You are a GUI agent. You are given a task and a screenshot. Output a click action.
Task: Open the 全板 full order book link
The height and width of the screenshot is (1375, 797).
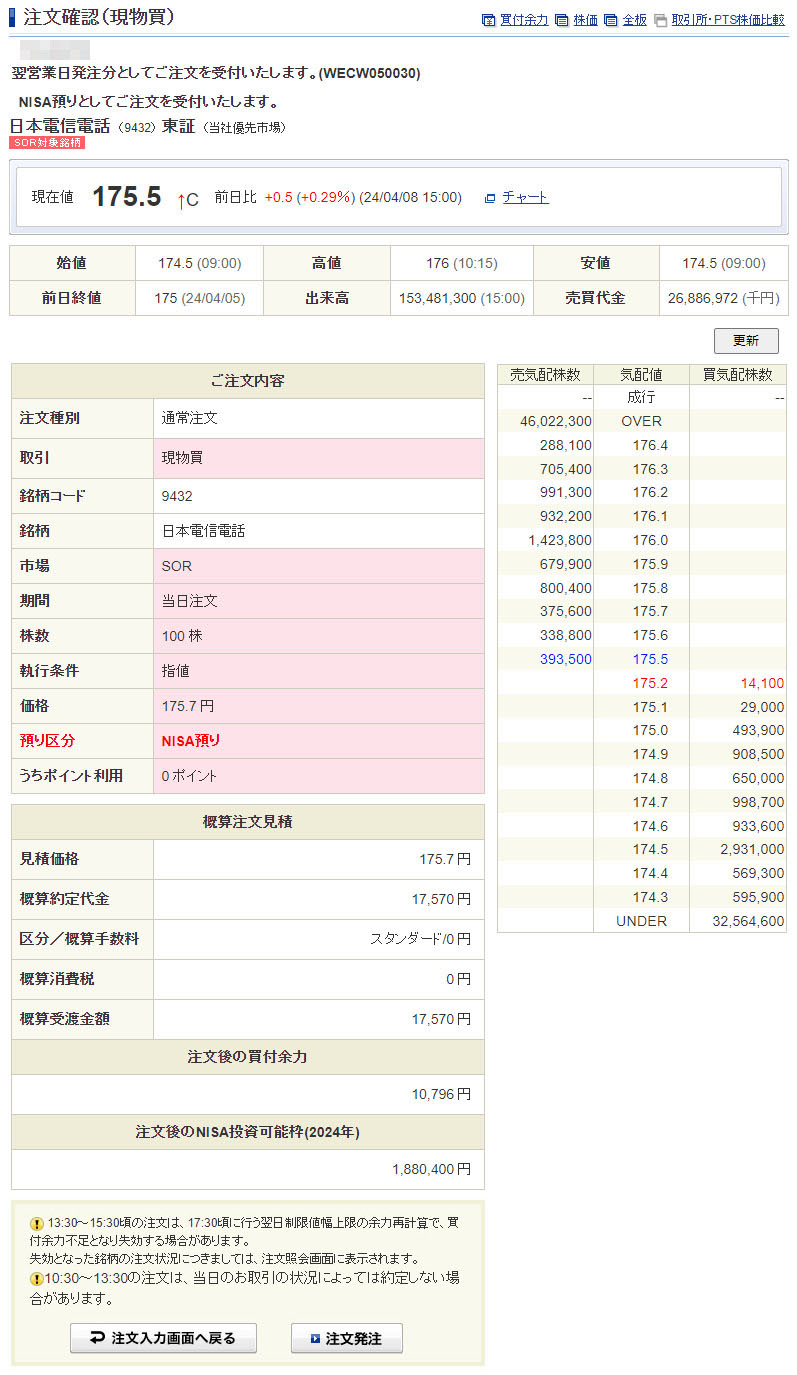point(634,20)
